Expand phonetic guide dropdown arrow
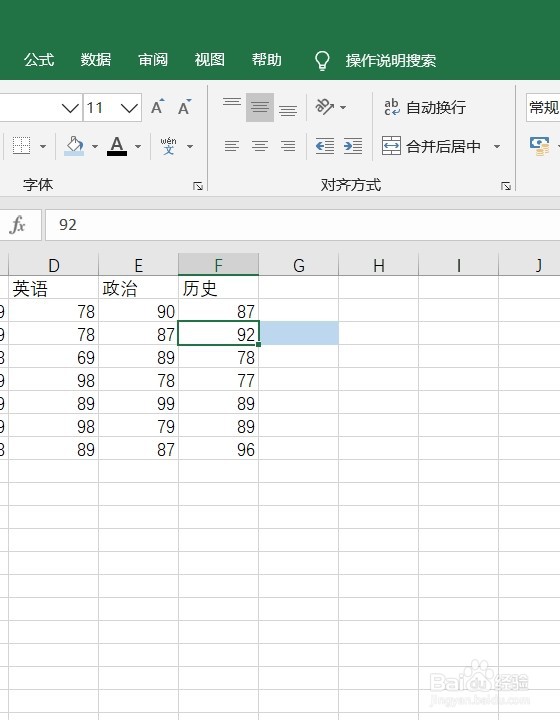This screenshot has height=720, width=560. click(190, 146)
